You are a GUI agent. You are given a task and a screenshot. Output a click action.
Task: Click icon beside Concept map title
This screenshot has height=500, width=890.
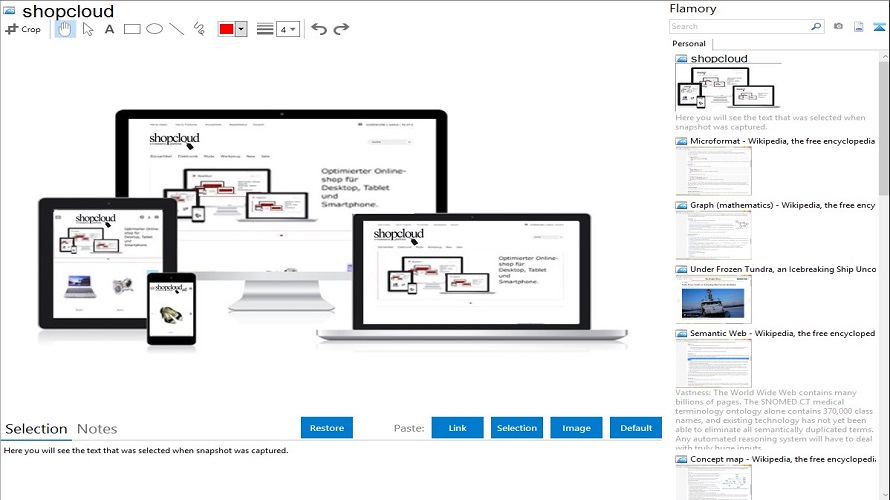click(681, 460)
